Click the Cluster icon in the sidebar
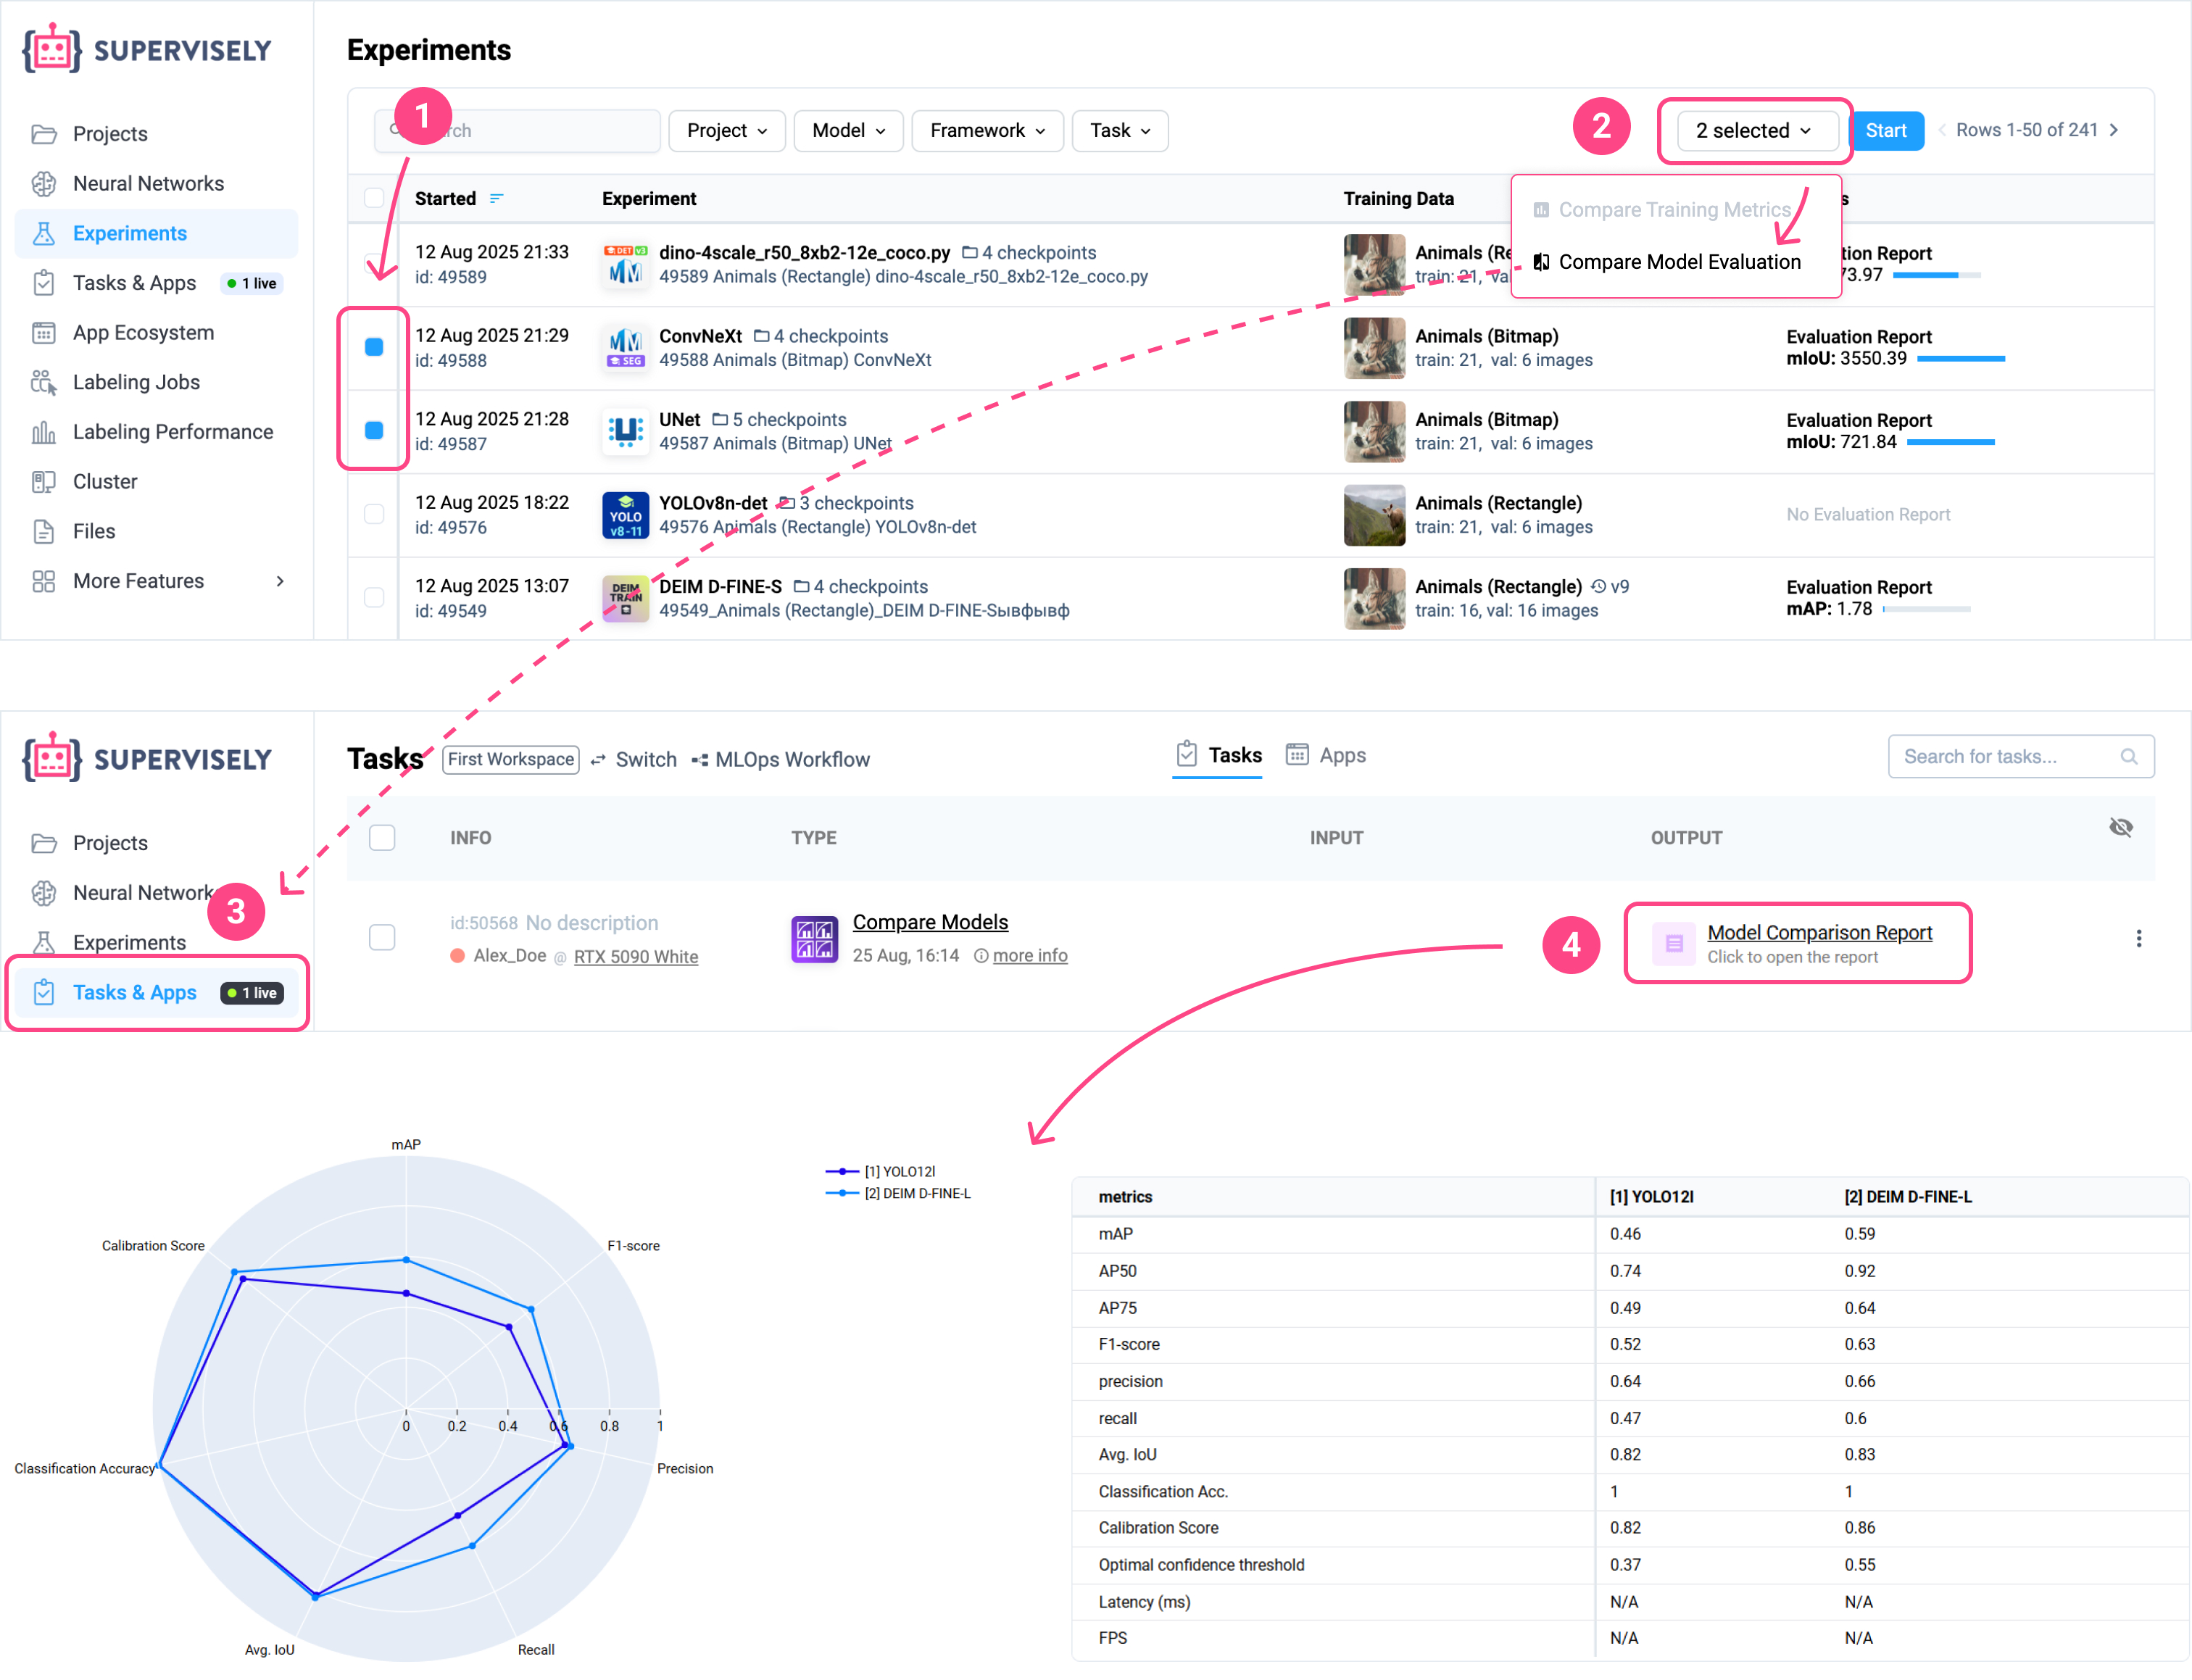The image size is (2192, 1680). (44, 481)
